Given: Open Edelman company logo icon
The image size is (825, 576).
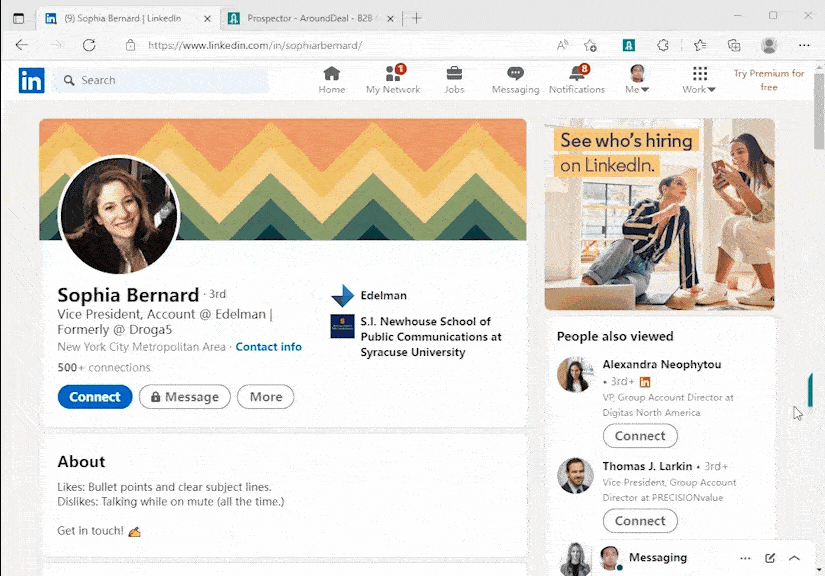Looking at the screenshot, I should [343, 296].
